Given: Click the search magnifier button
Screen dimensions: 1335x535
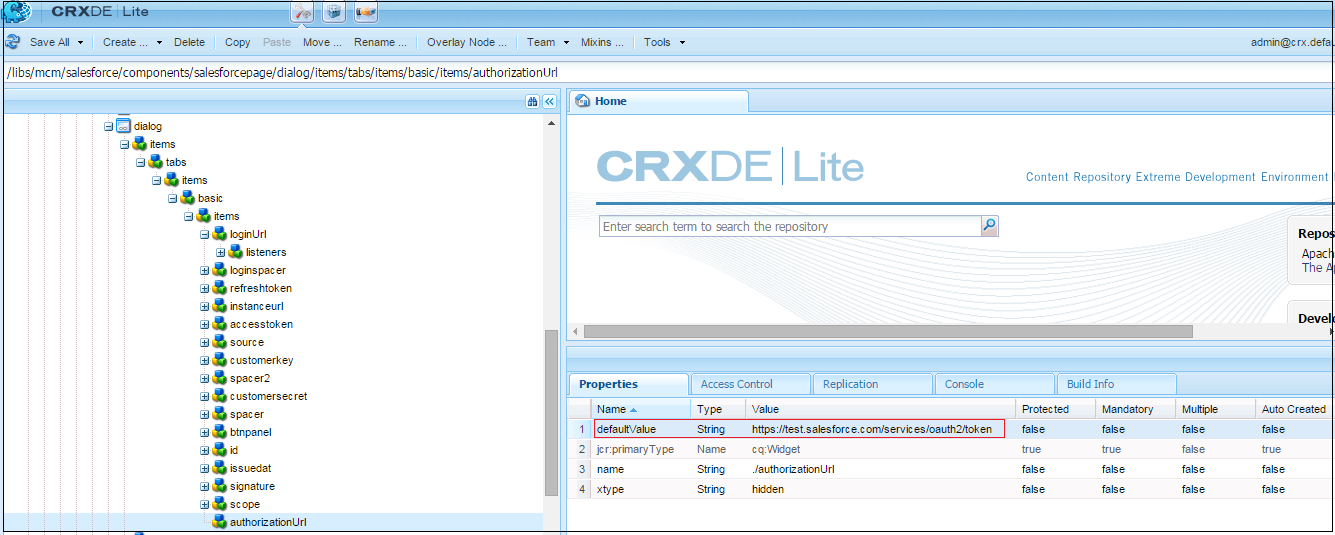Looking at the screenshot, I should click(989, 226).
